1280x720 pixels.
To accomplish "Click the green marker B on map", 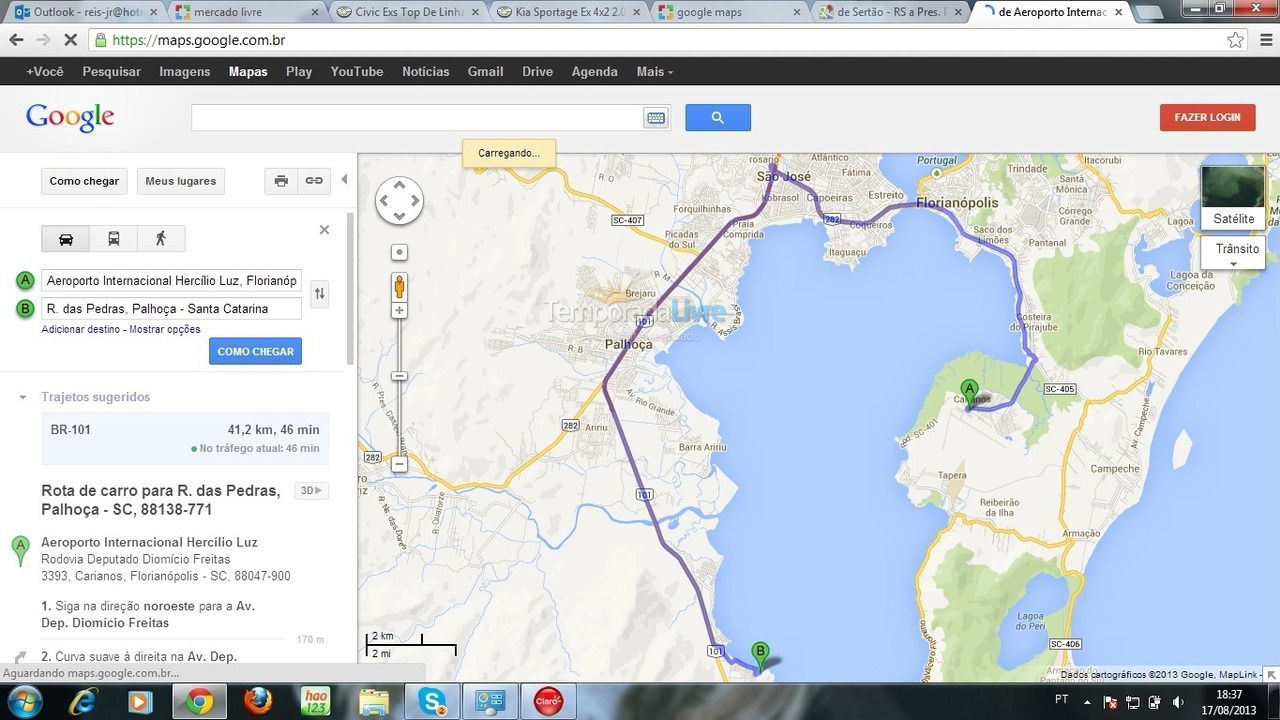I will [760, 655].
